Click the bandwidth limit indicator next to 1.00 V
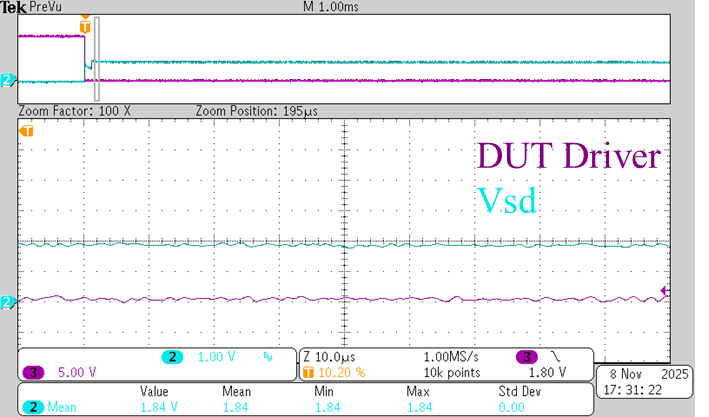 pyautogui.click(x=266, y=356)
